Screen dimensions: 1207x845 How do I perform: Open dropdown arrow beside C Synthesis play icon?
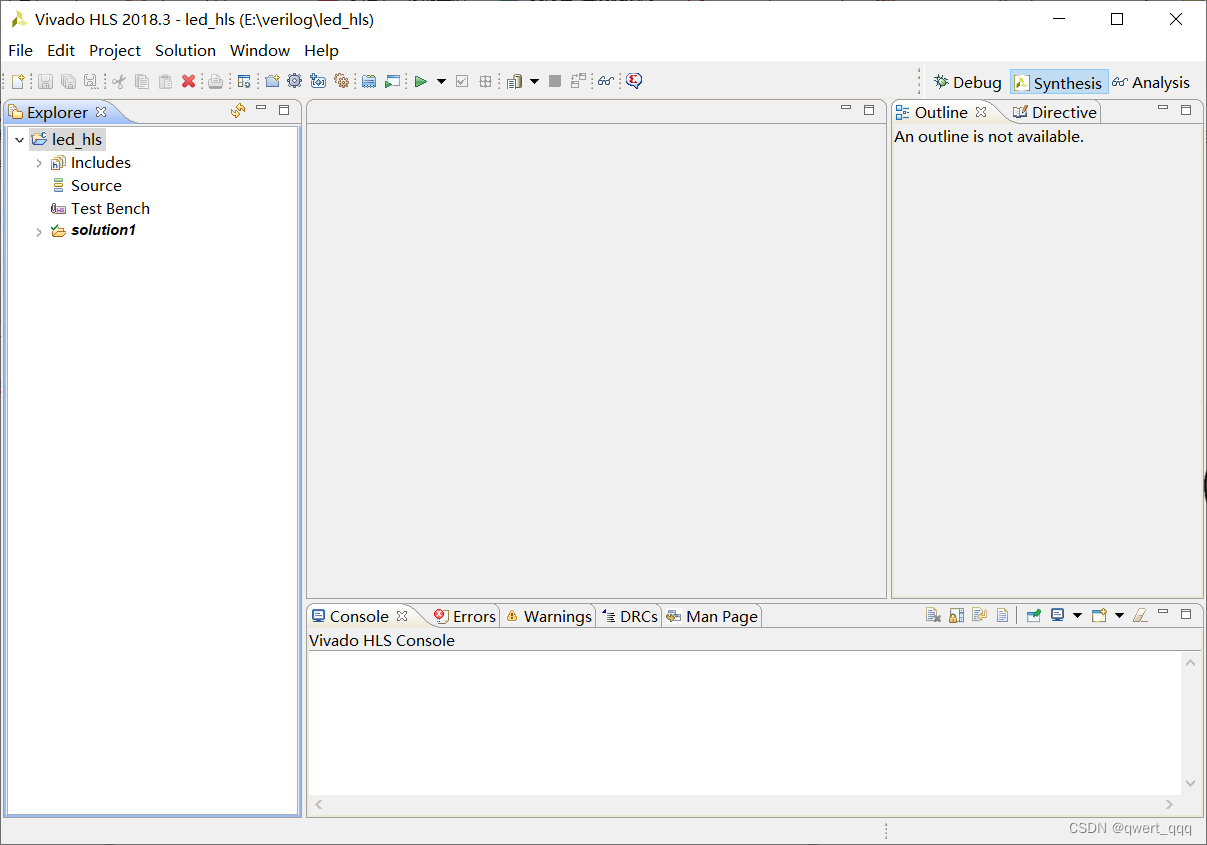(441, 81)
